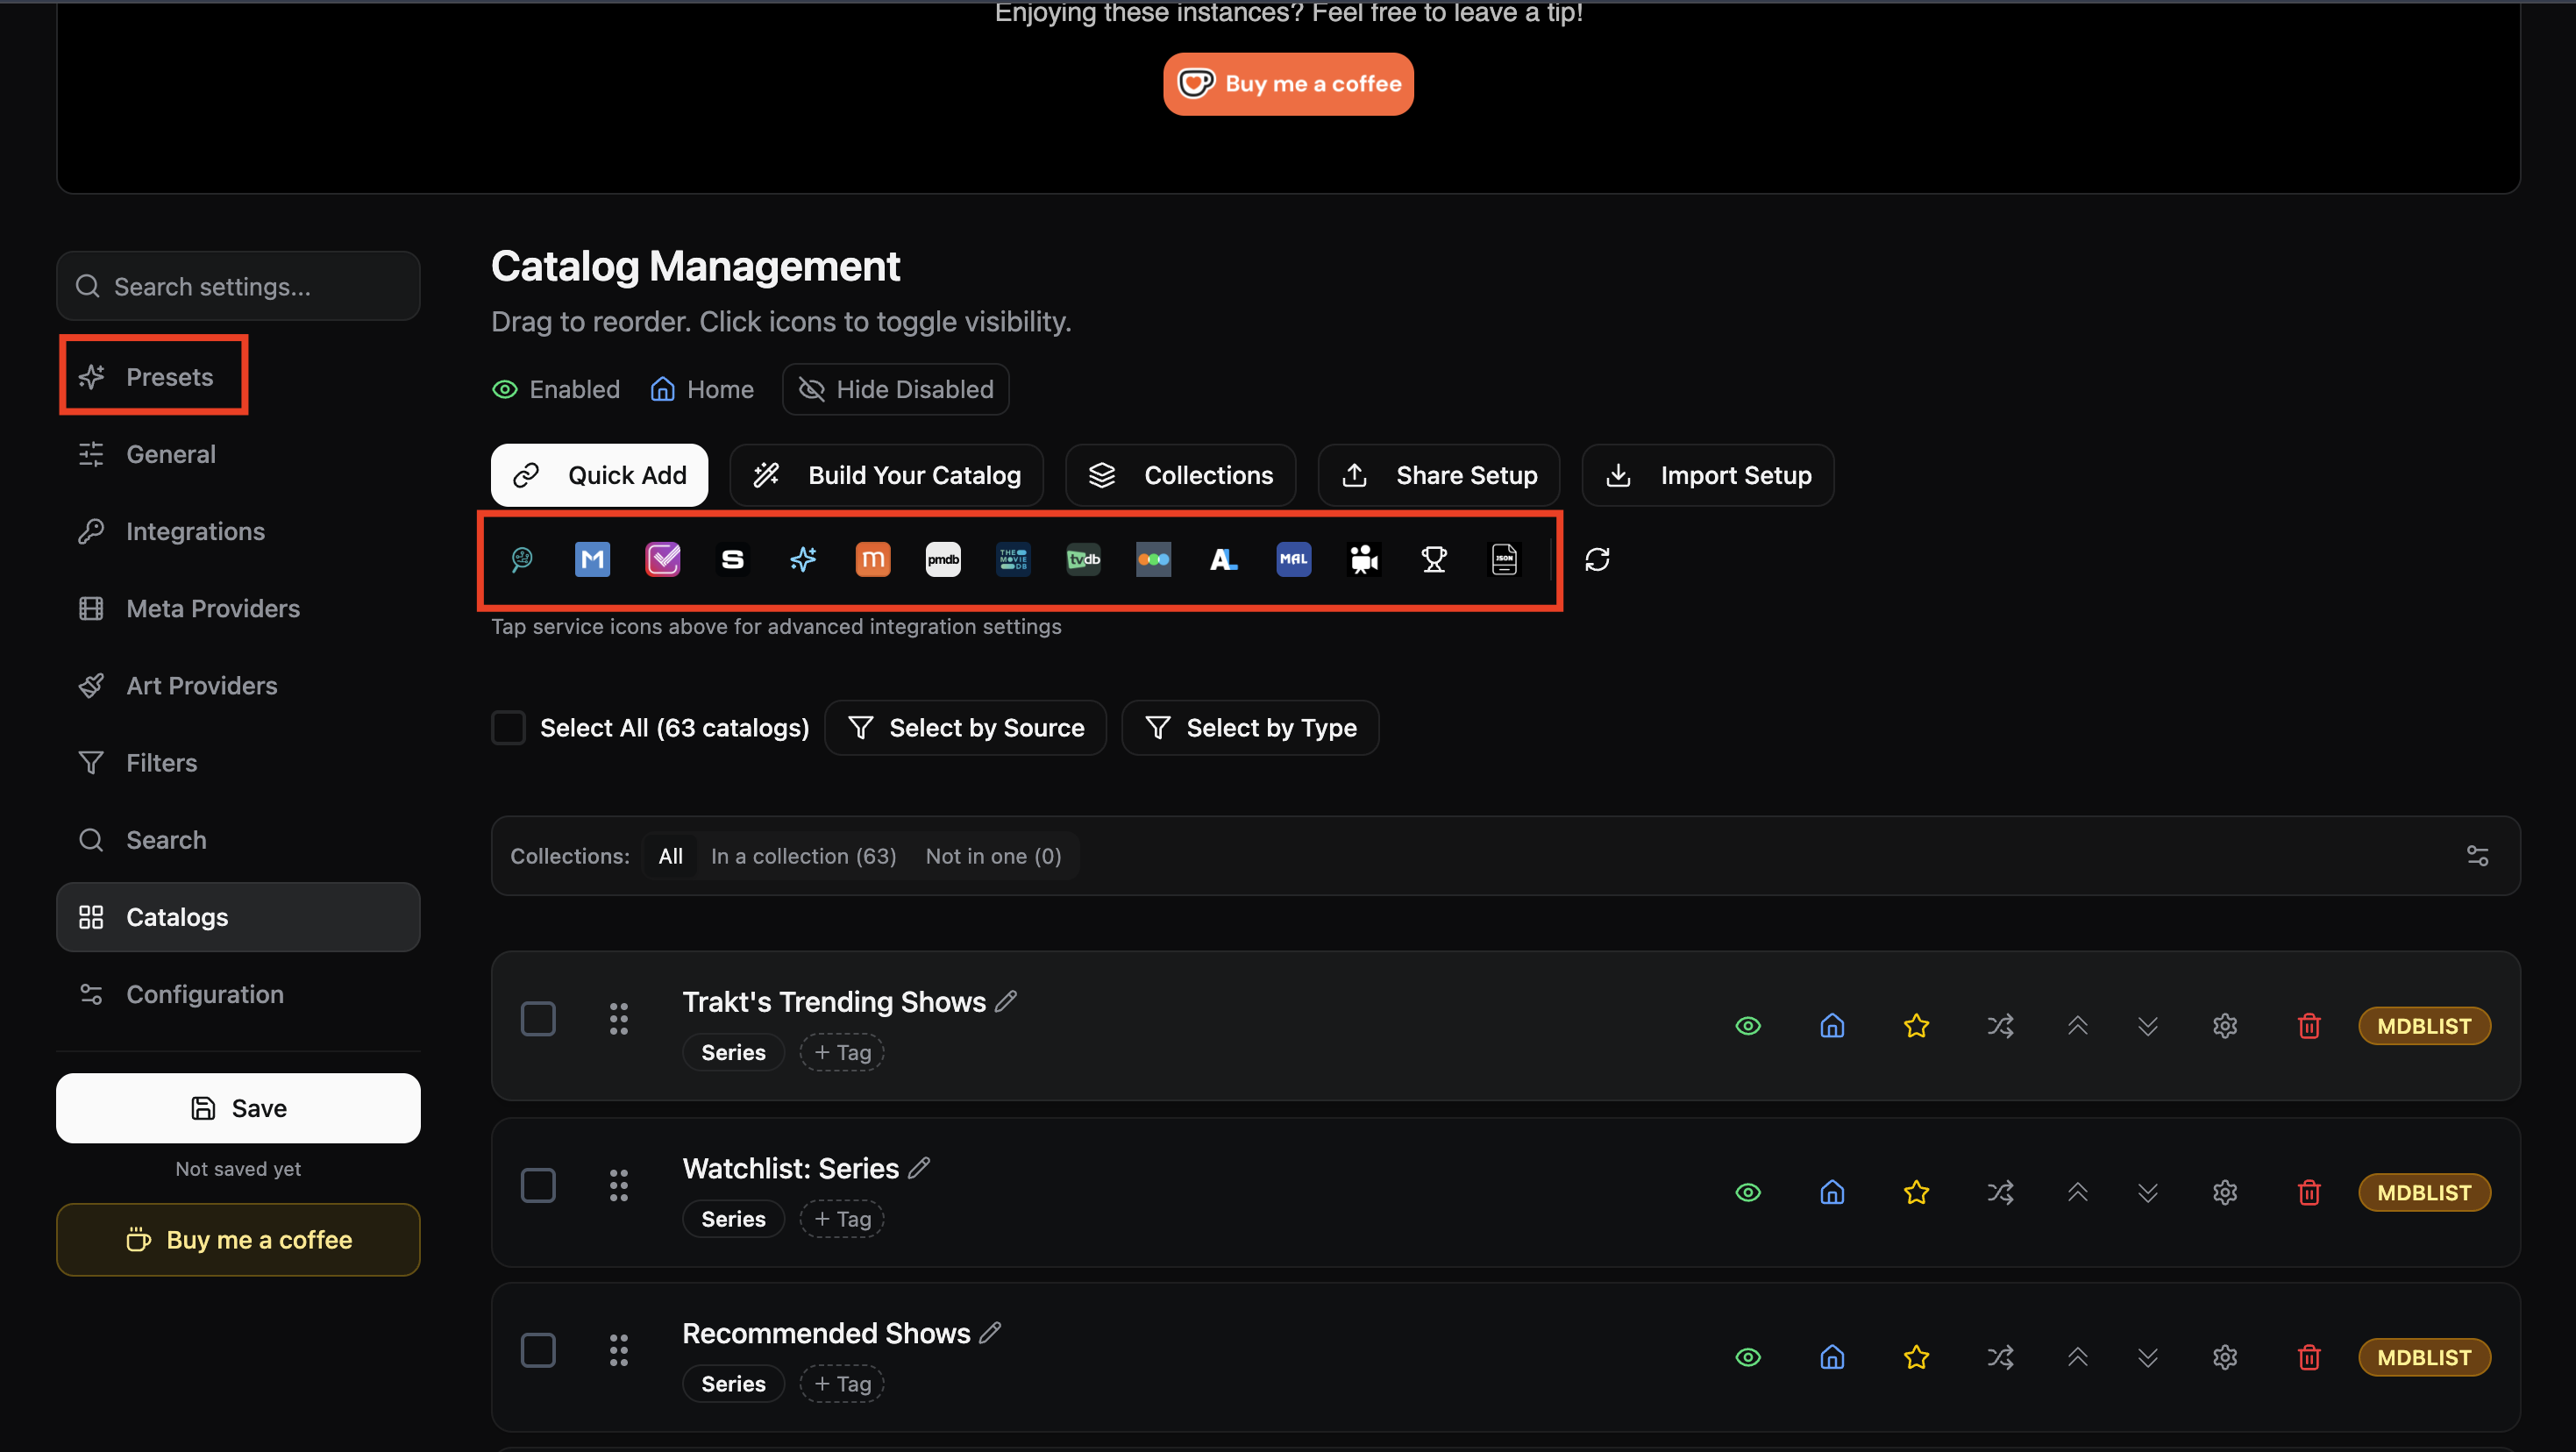Toggle home display for Recommended Shows
Screen dimensions: 2576x1452
click(x=1832, y=1357)
